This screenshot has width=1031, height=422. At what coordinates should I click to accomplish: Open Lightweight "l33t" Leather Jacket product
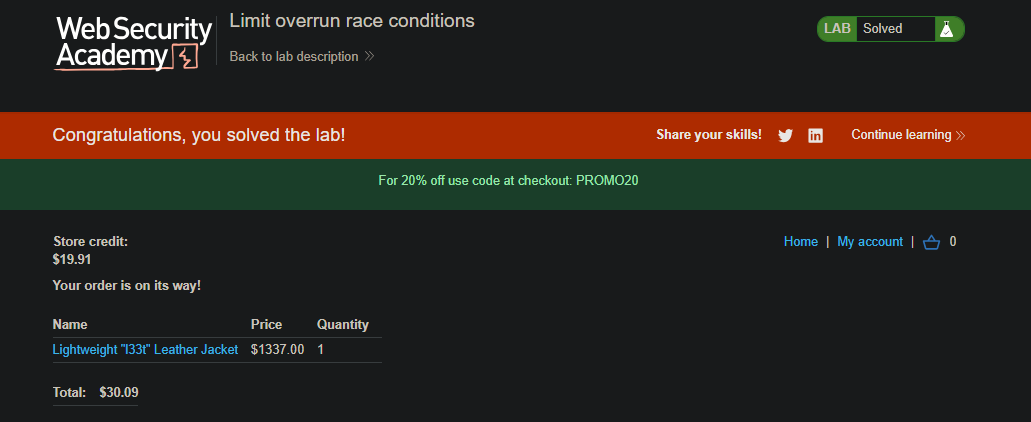coord(145,350)
